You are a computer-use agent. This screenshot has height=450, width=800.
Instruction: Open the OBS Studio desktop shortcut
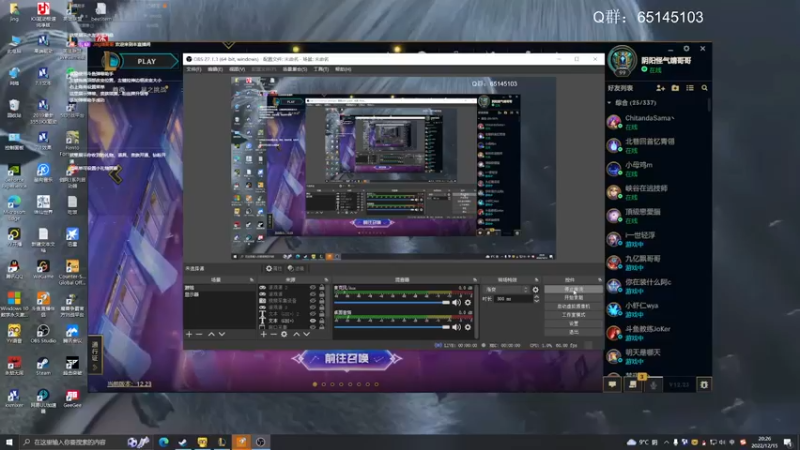coord(43,333)
